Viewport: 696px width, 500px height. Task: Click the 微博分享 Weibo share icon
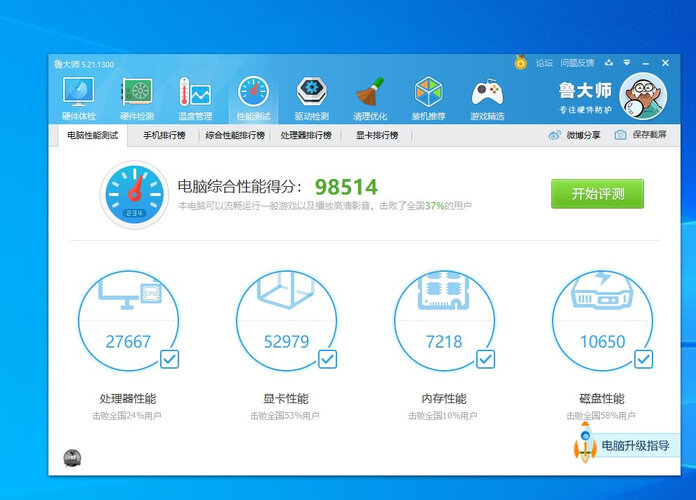554,135
